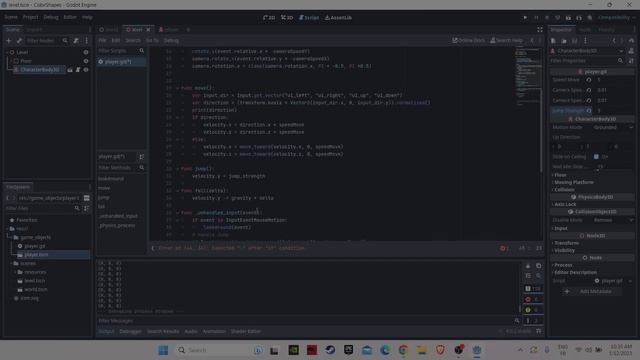This screenshot has width=640, height=360.
Task: Load resource icon in Inspector toolbar
Action: coord(564,41)
